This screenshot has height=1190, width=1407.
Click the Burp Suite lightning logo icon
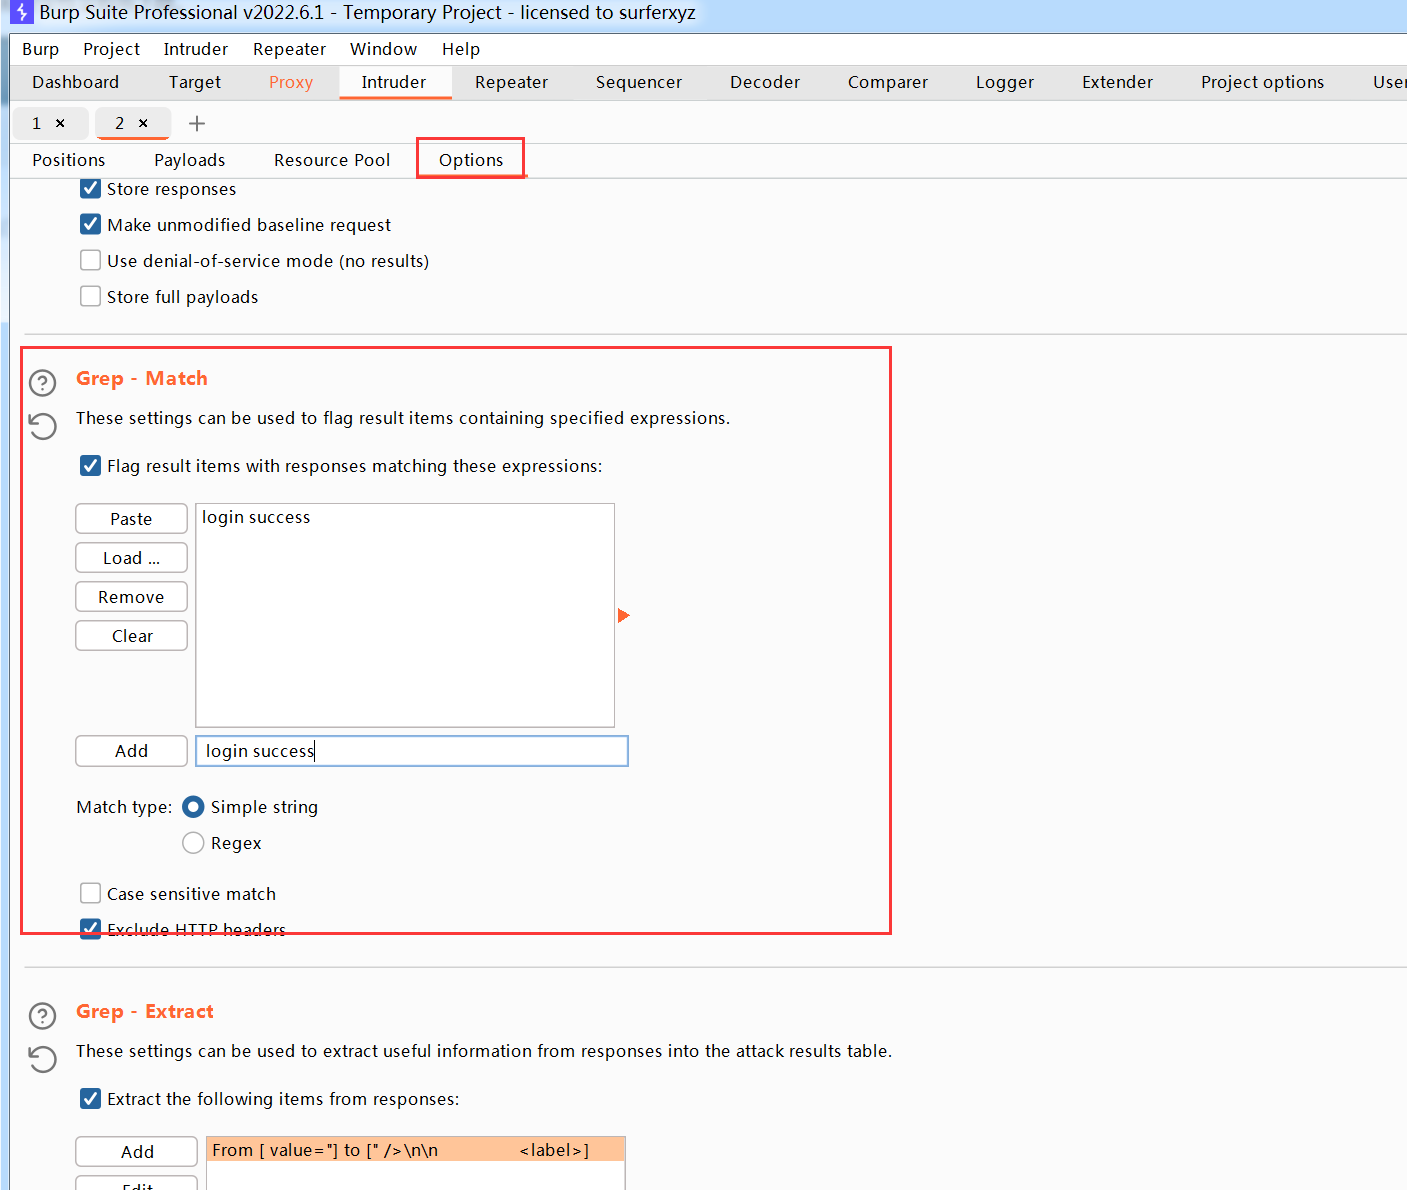(21, 13)
